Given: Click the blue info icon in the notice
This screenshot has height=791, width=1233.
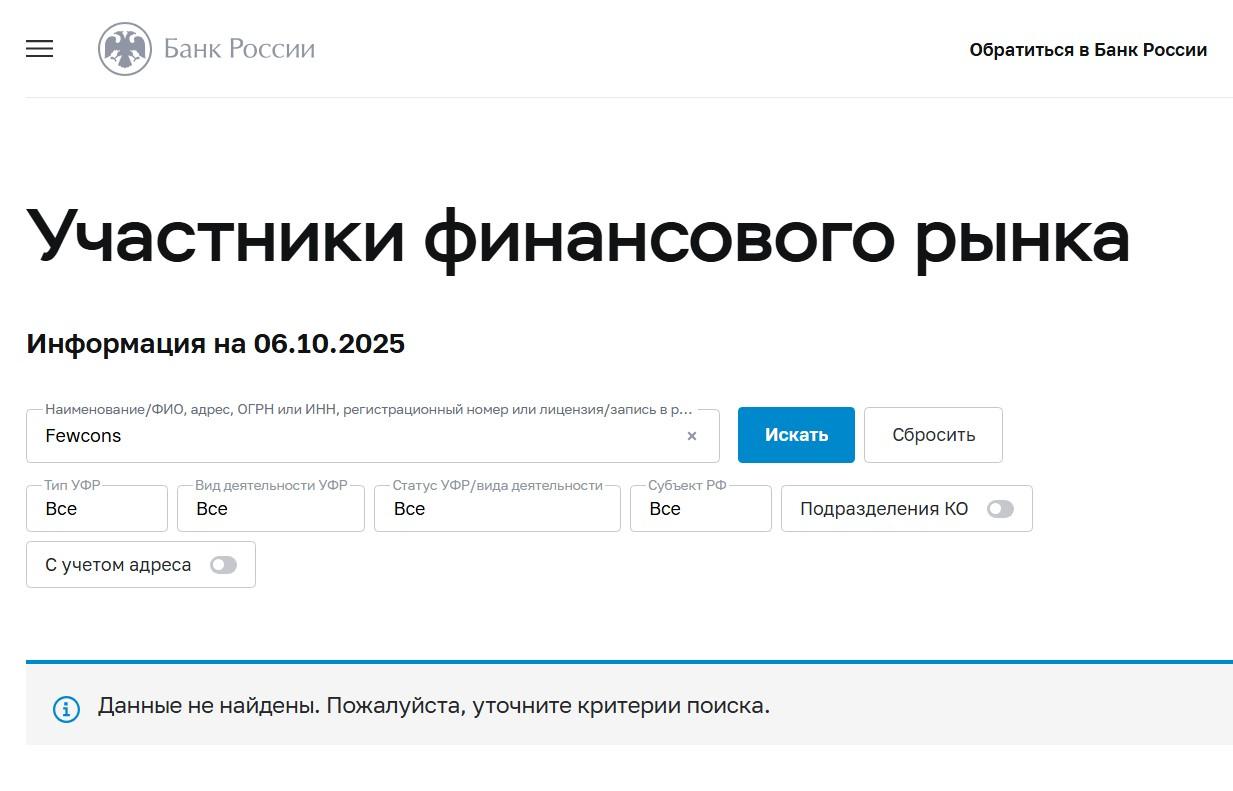Looking at the screenshot, I should click(x=66, y=709).
